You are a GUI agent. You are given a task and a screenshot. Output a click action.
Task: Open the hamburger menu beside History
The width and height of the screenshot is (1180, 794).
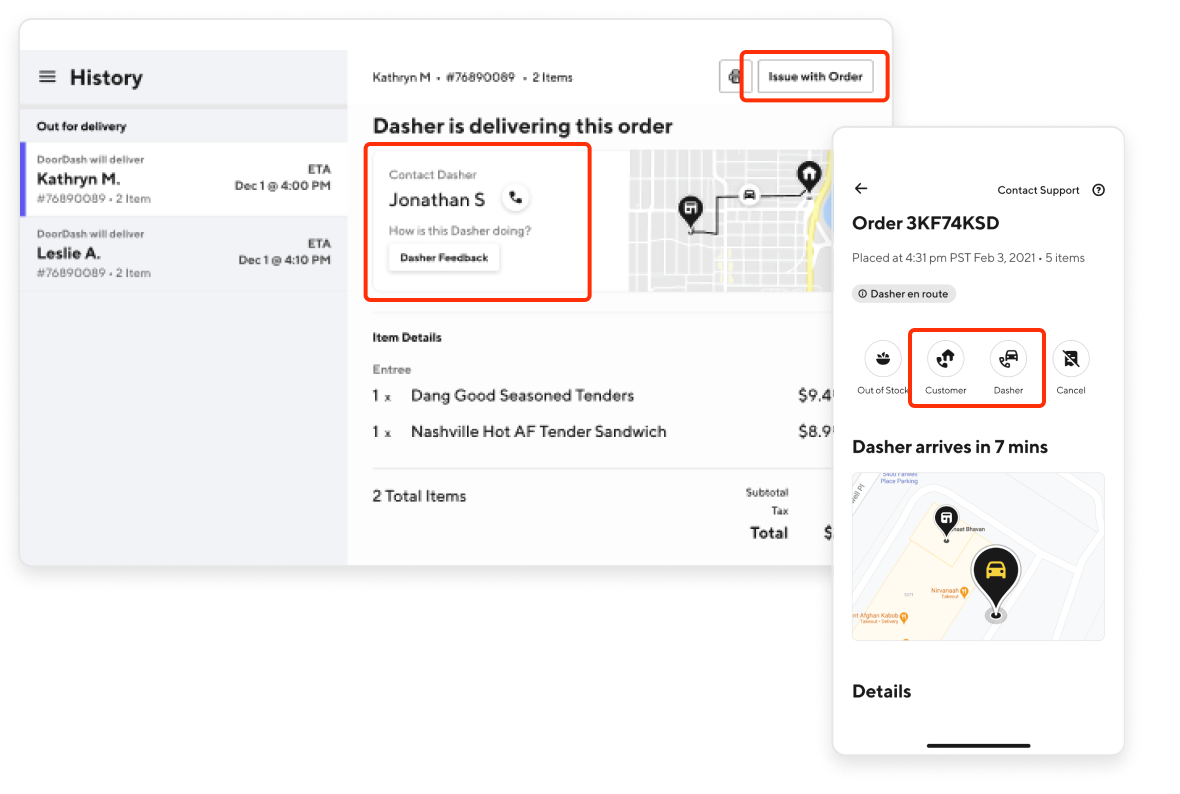point(47,77)
